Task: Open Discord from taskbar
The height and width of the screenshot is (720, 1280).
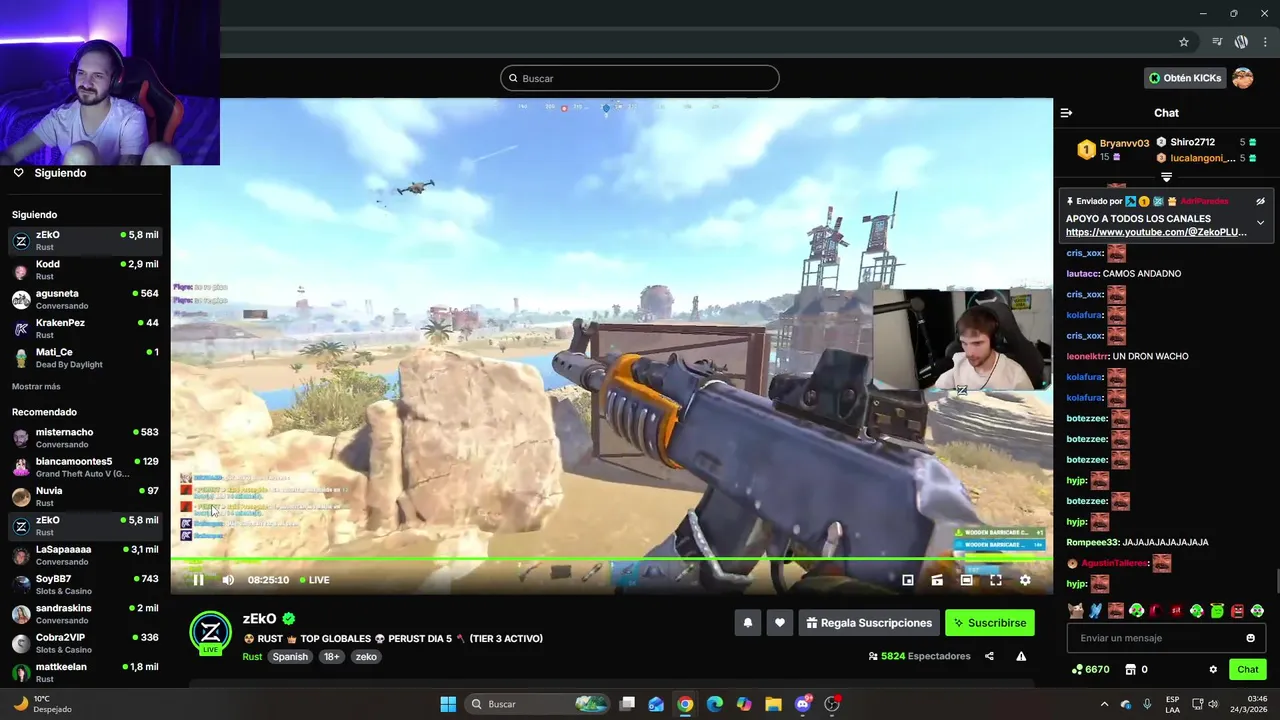Action: tap(802, 704)
